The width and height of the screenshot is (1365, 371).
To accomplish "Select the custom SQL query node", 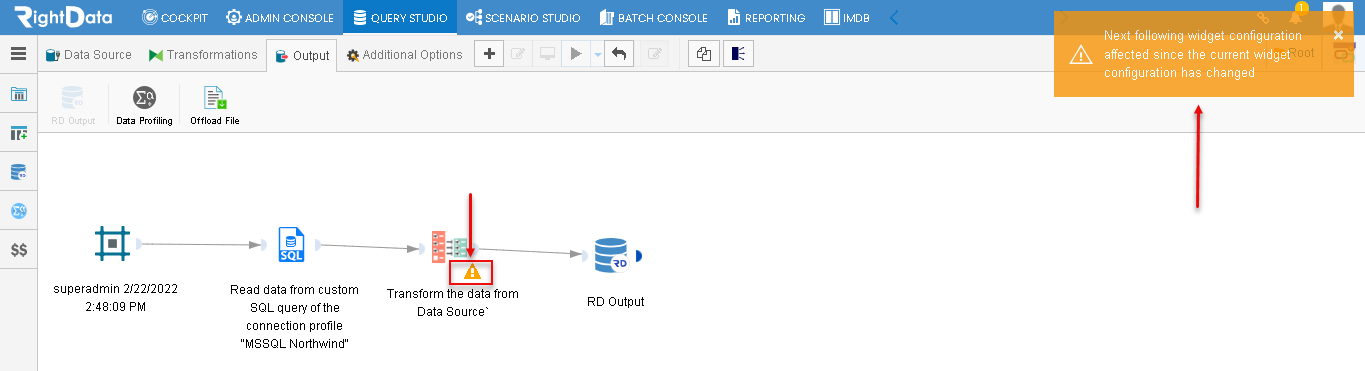I will 291,244.
